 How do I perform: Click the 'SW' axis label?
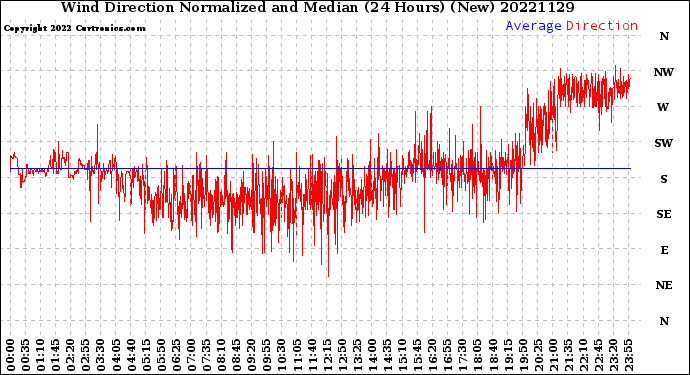[663, 143]
